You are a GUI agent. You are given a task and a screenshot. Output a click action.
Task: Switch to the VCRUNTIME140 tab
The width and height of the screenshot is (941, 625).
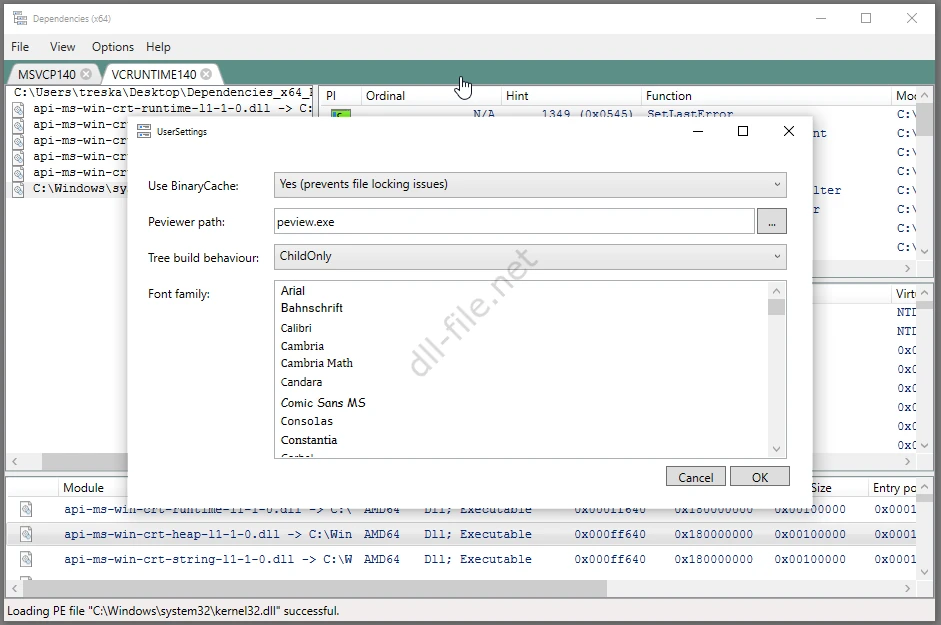pyautogui.click(x=154, y=74)
